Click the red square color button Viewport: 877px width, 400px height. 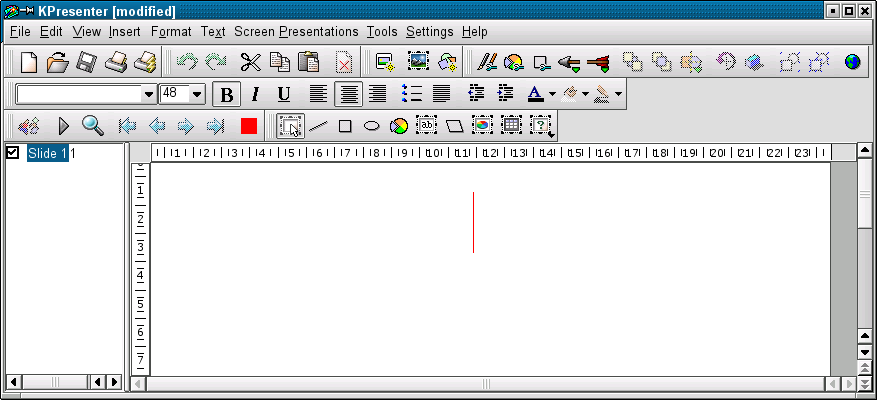tap(249, 126)
